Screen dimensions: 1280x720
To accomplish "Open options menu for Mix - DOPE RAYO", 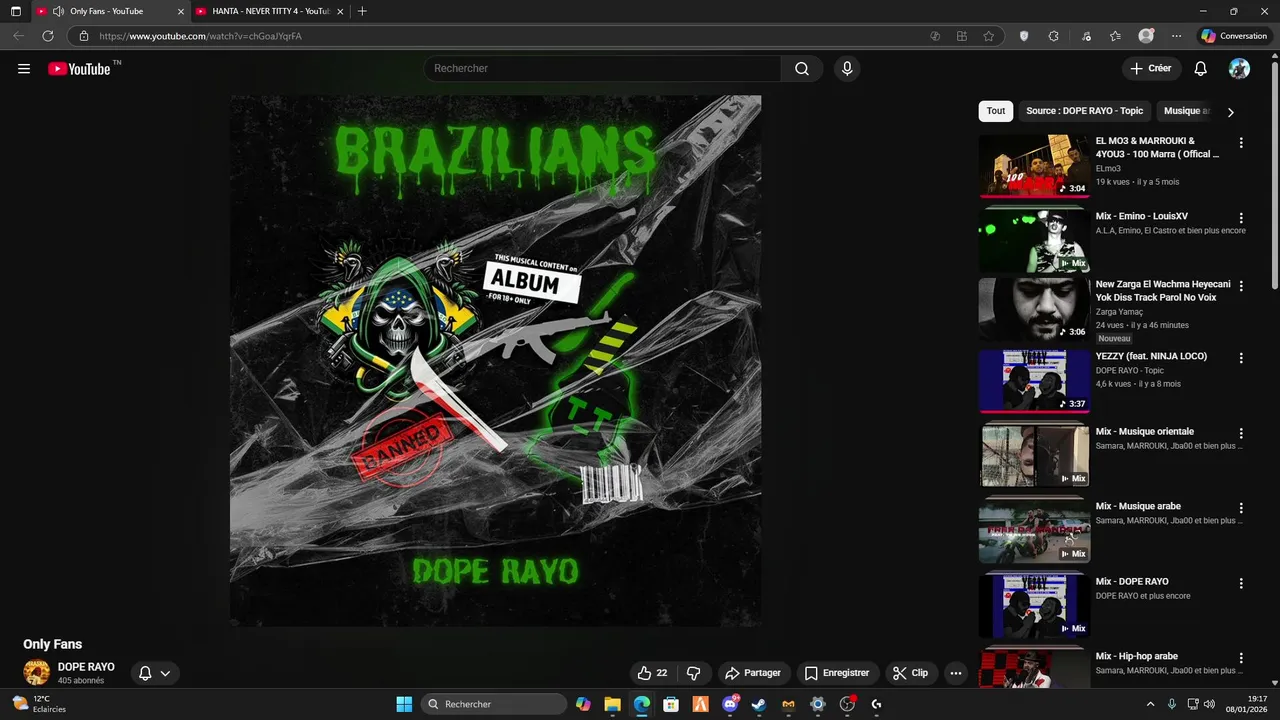I will pyautogui.click(x=1241, y=583).
